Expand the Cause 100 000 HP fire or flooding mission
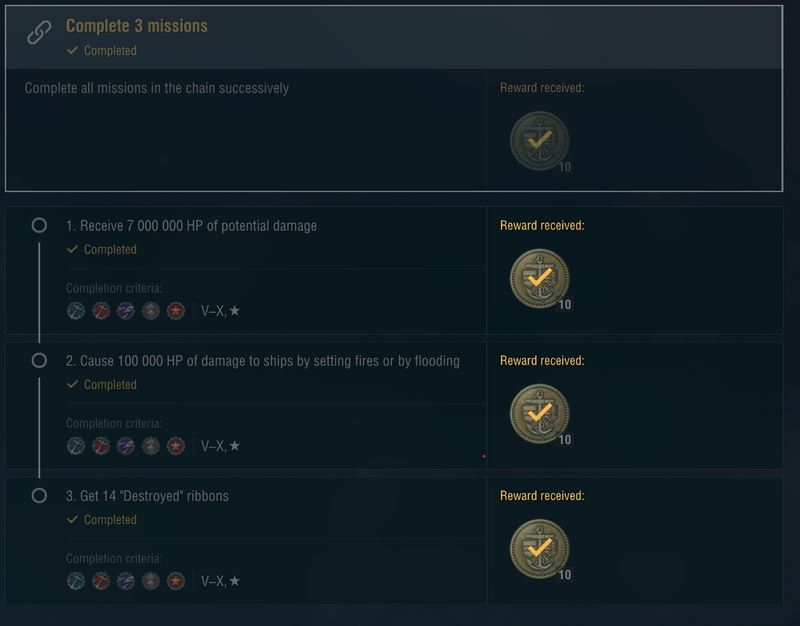This screenshot has height=626, width=800. [x=263, y=361]
